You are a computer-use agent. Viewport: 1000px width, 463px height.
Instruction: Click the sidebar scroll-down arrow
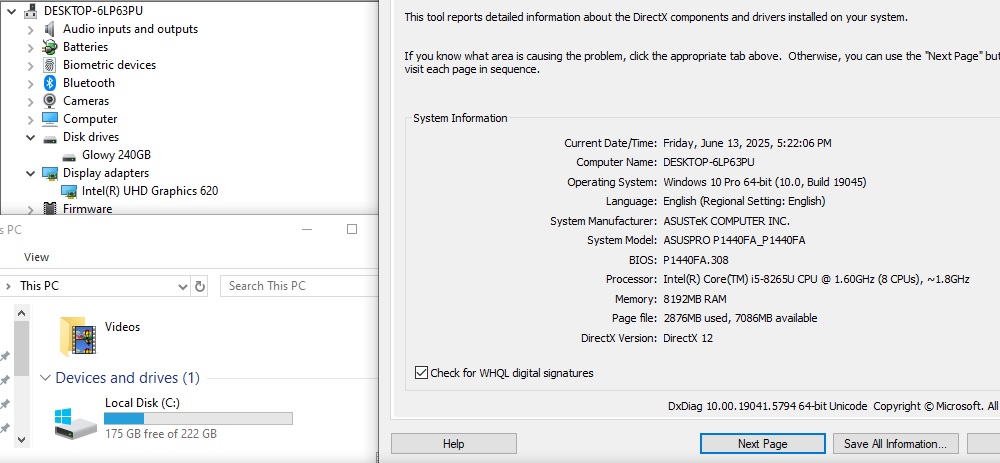(21, 439)
